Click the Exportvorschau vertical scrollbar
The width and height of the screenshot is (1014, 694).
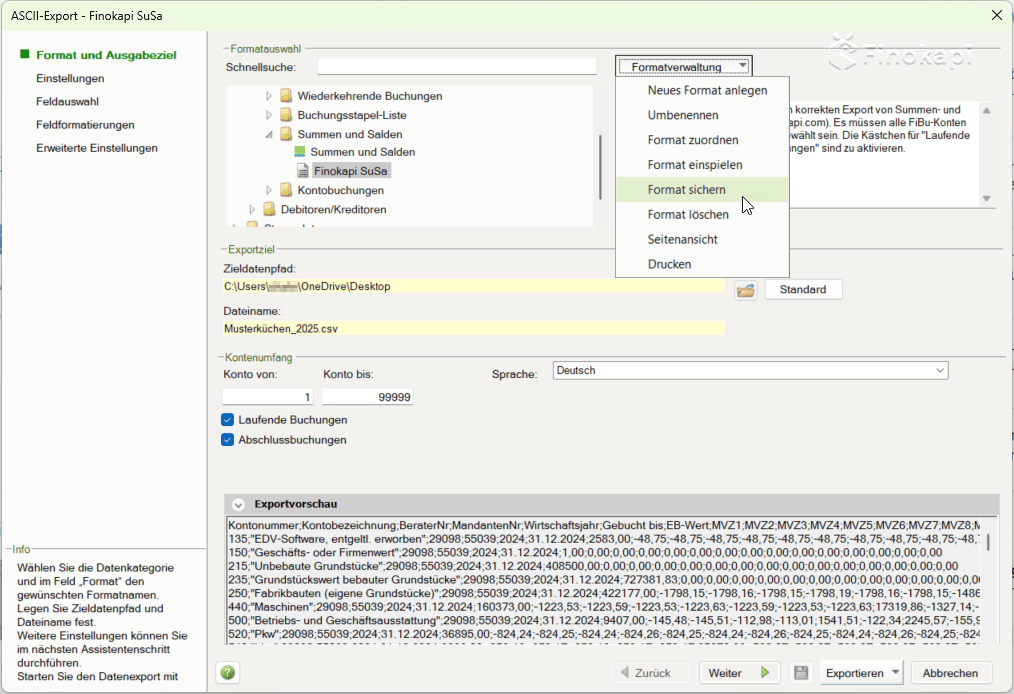(987, 542)
